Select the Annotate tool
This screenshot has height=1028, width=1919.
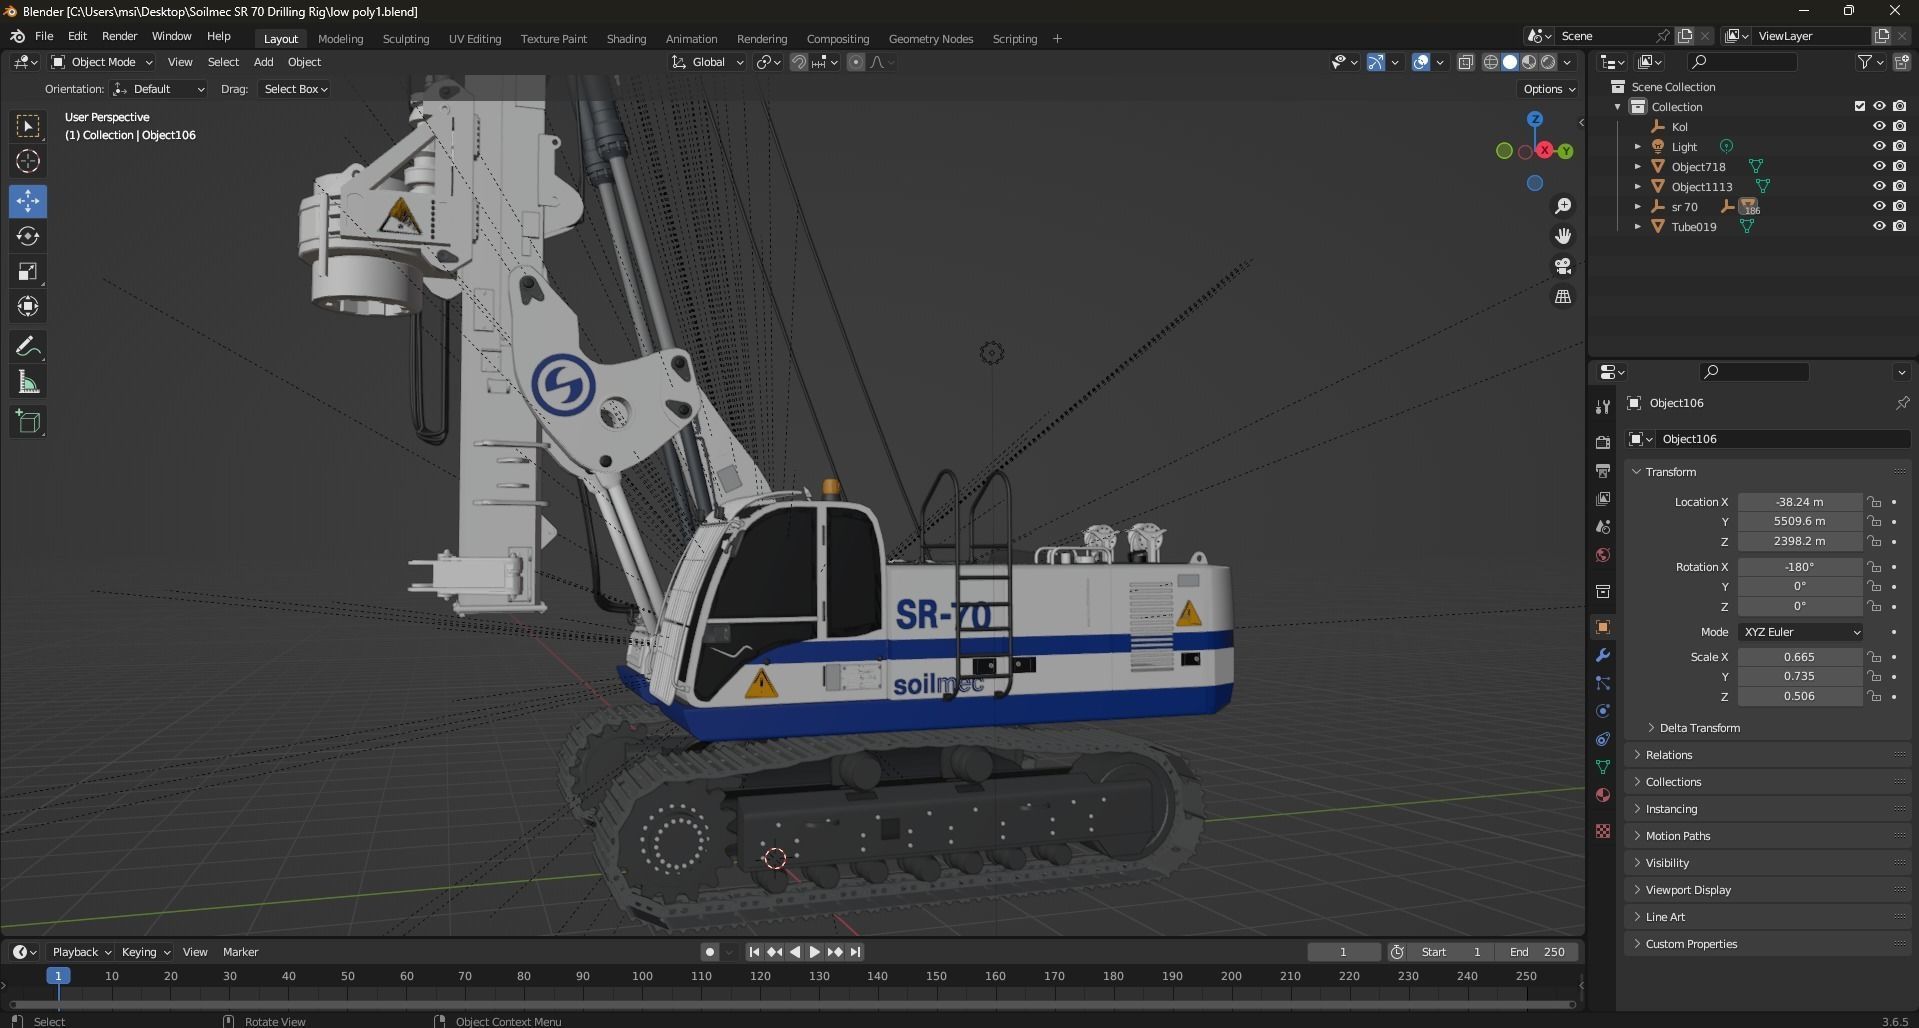pos(28,347)
